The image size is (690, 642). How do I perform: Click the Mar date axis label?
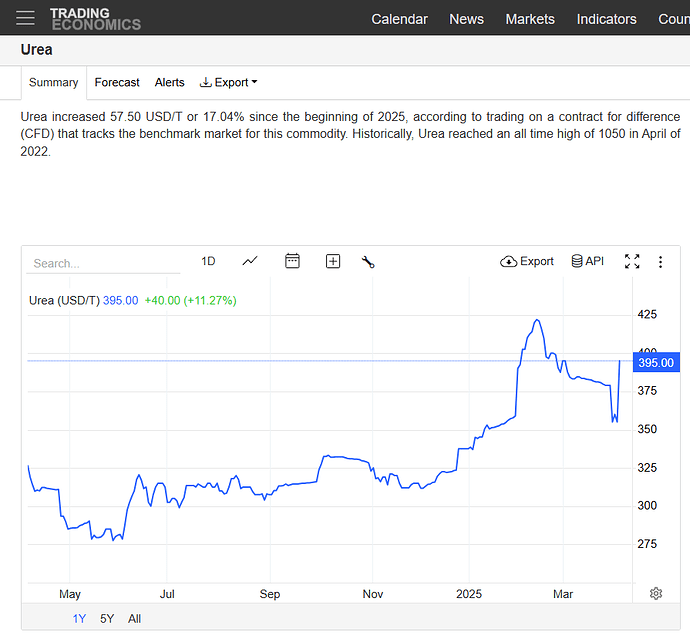[x=563, y=594]
